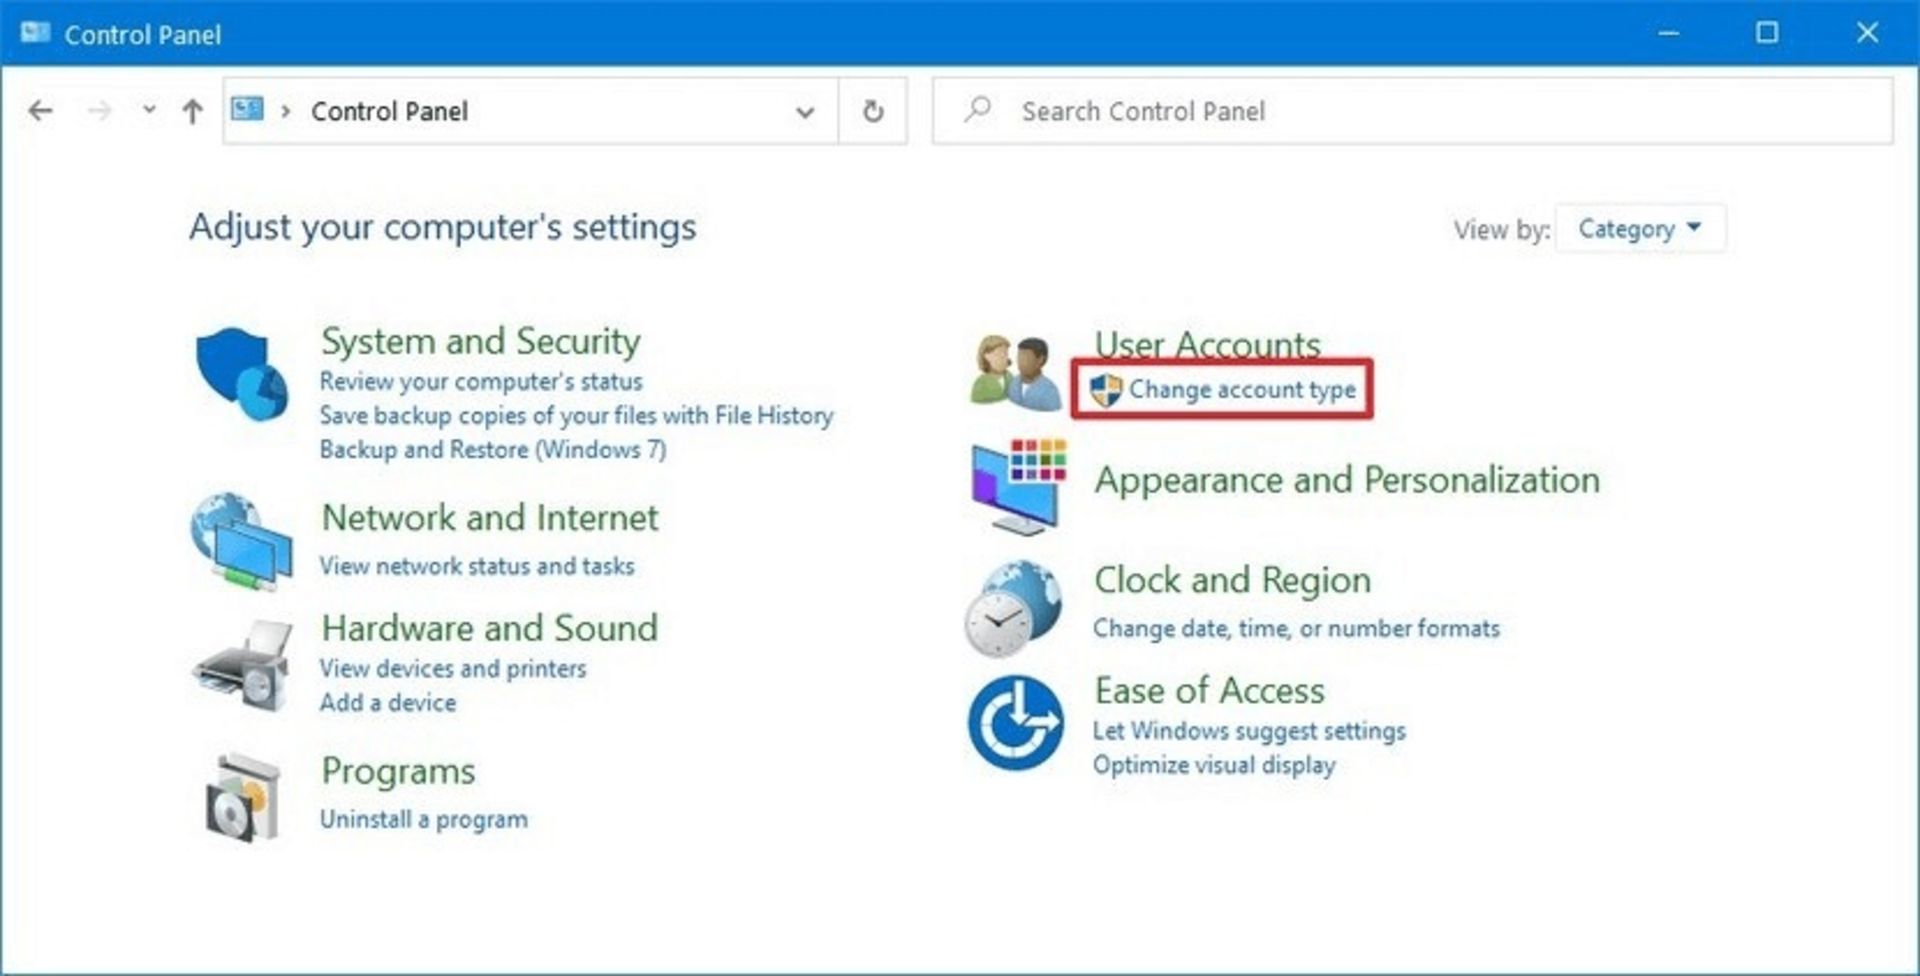
Task: Click the forward navigation arrow
Action: pos(99,111)
